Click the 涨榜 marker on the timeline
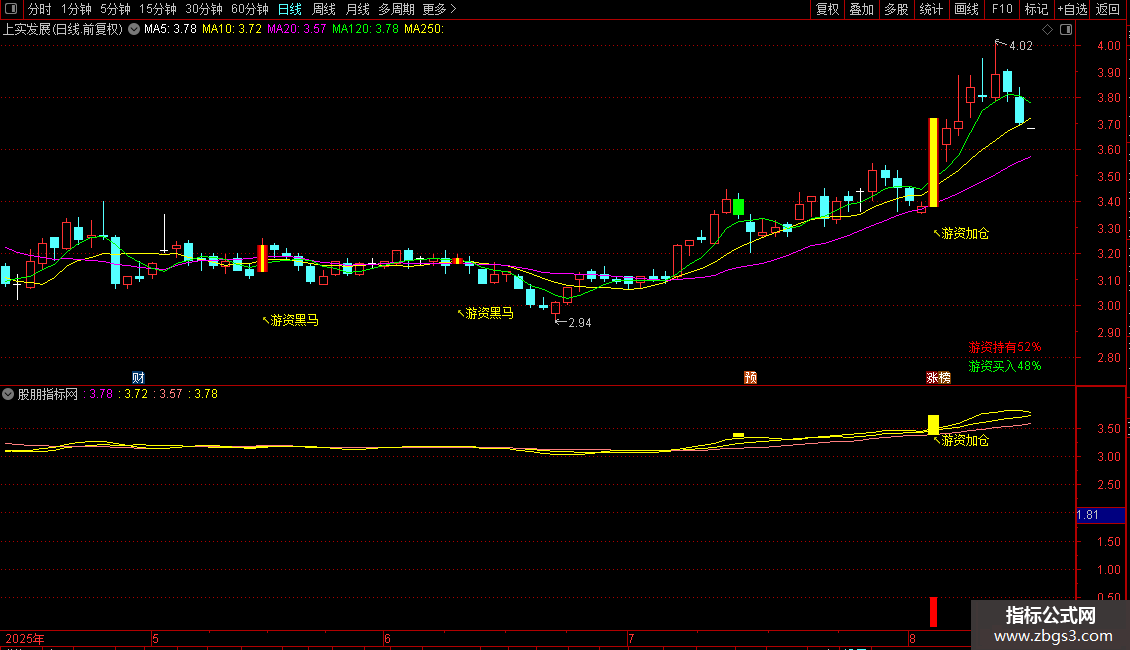 [x=938, y=378]
